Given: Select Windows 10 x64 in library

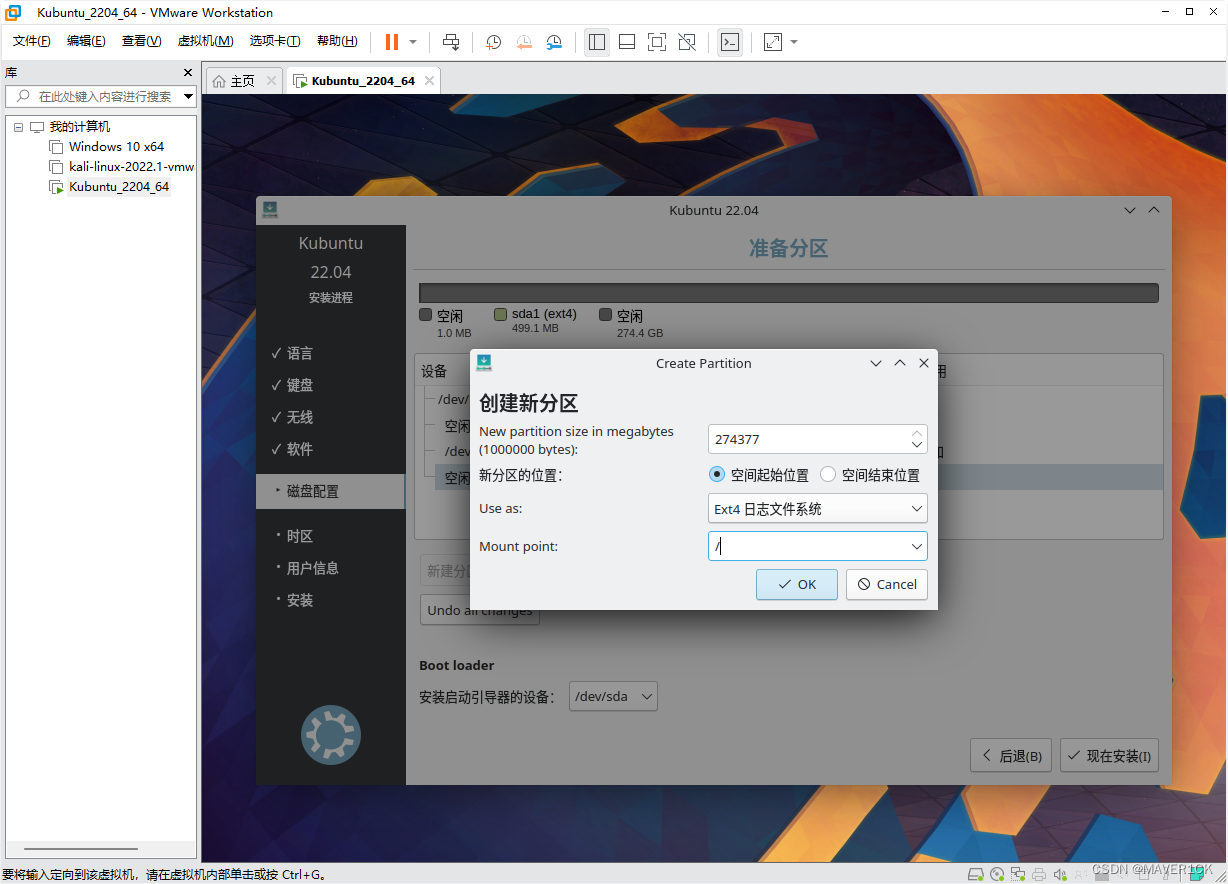Looking at the screenshot, I should coord(116,147).
